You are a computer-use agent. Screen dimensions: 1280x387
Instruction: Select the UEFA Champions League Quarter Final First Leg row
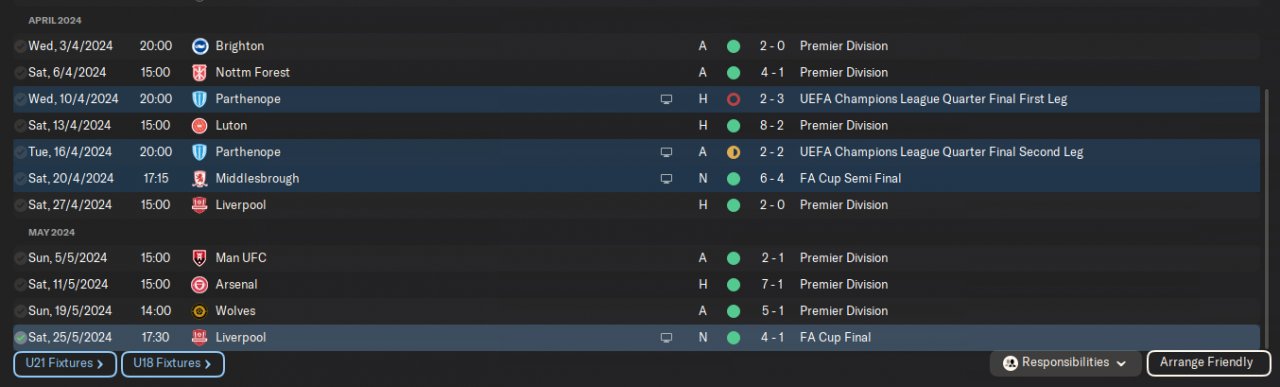tap(637, 99)
